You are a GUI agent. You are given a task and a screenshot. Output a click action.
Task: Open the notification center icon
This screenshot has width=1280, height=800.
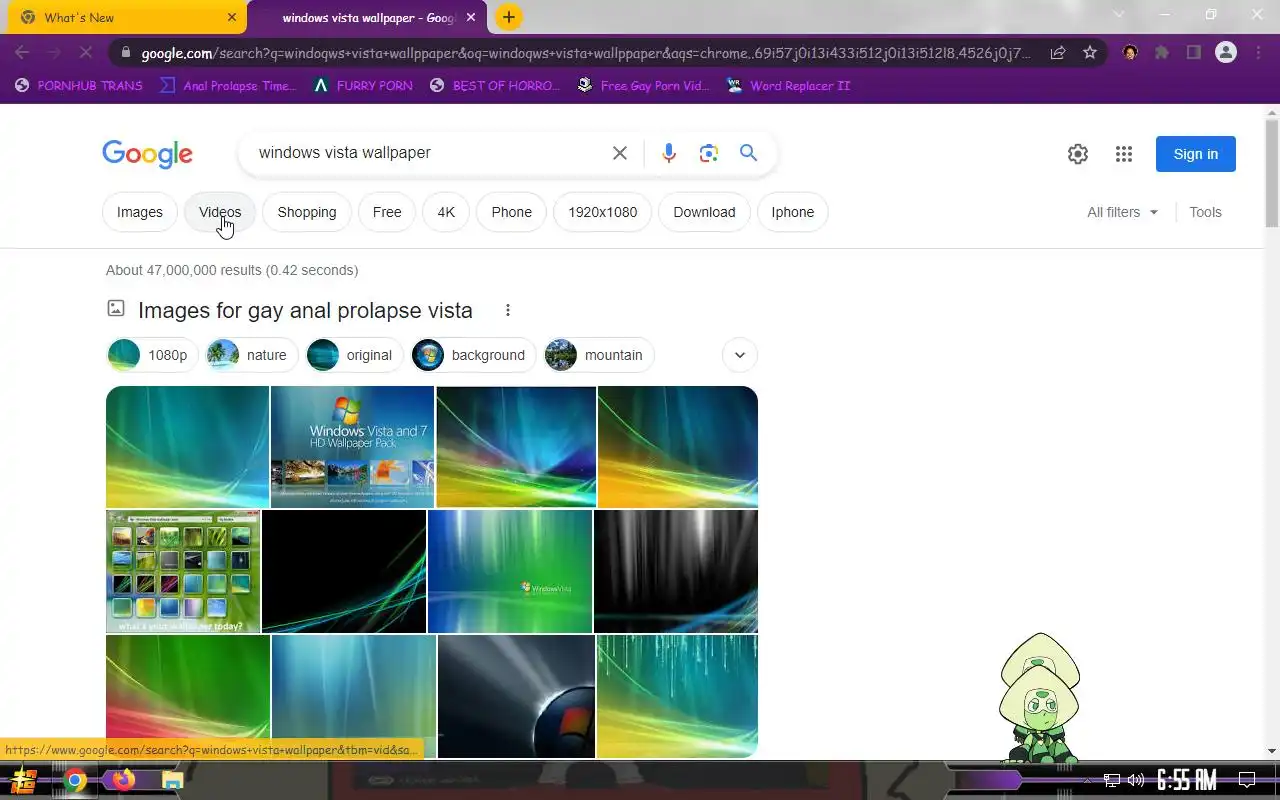[1247, 780]
